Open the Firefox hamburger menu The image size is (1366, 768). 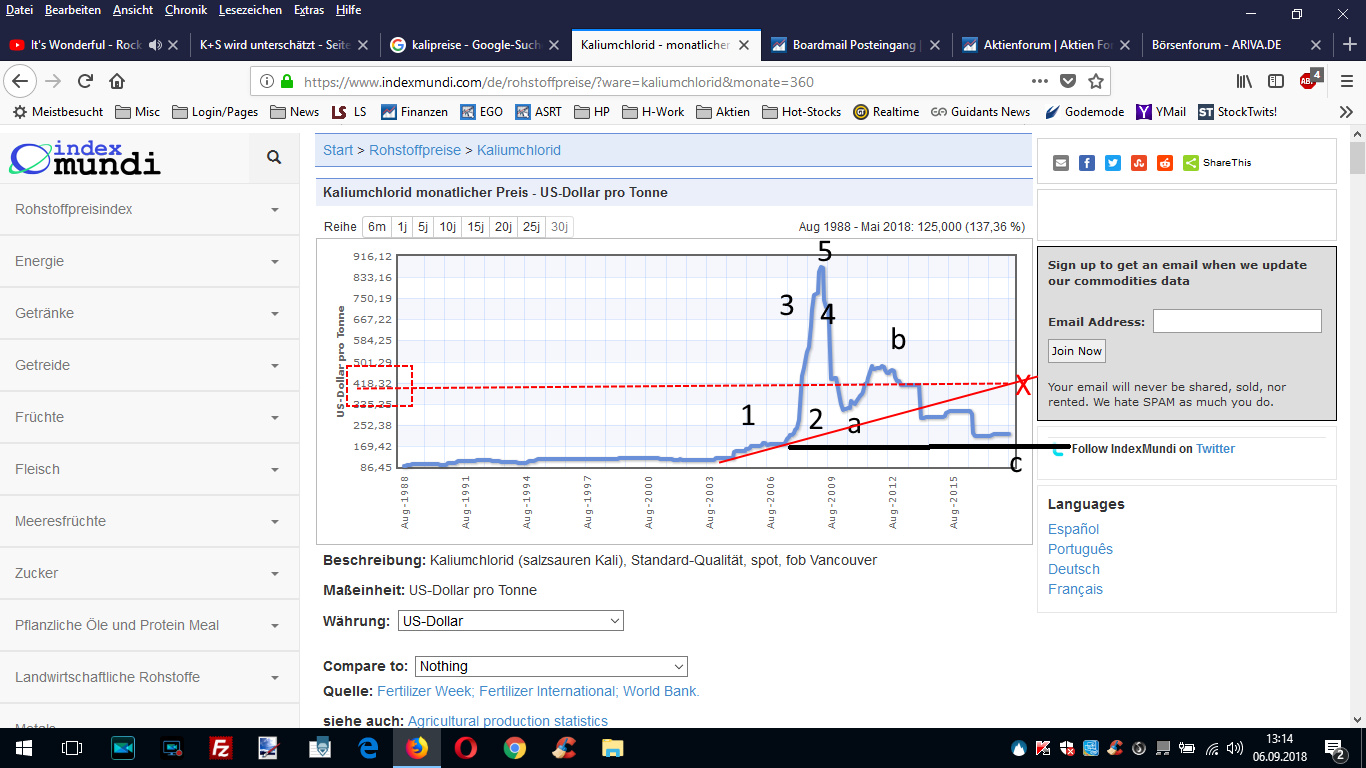click(1346, 81)
